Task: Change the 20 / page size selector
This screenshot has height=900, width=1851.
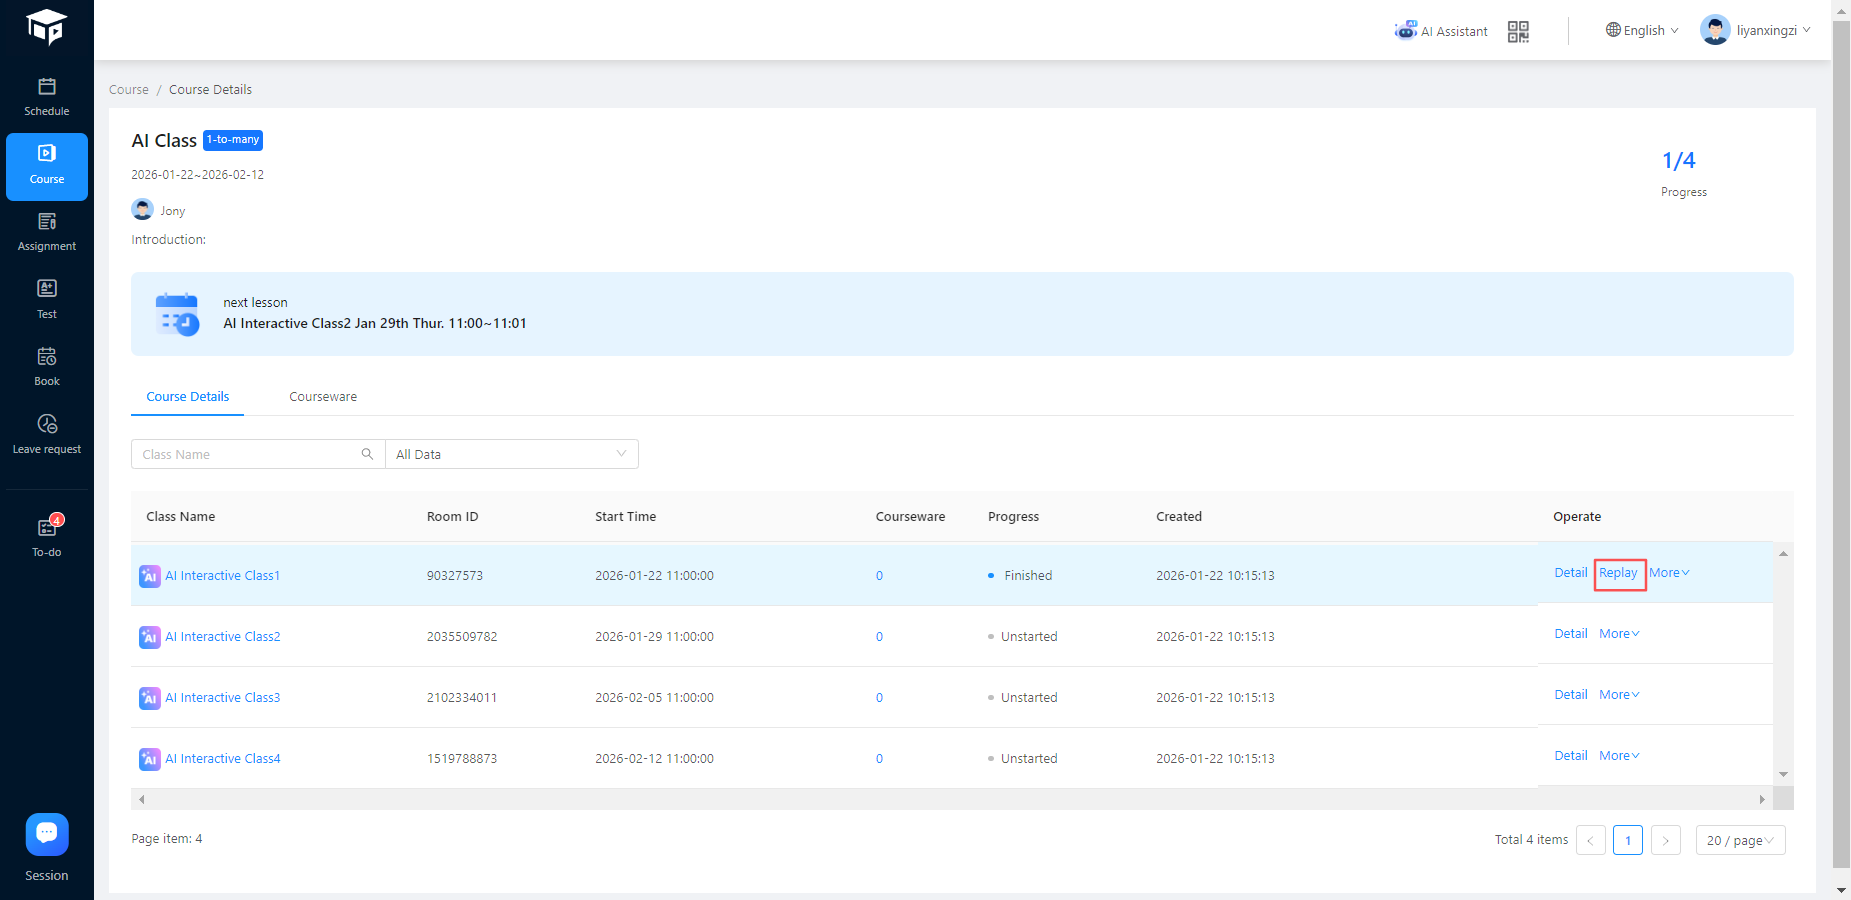Action: (1740, 840)
